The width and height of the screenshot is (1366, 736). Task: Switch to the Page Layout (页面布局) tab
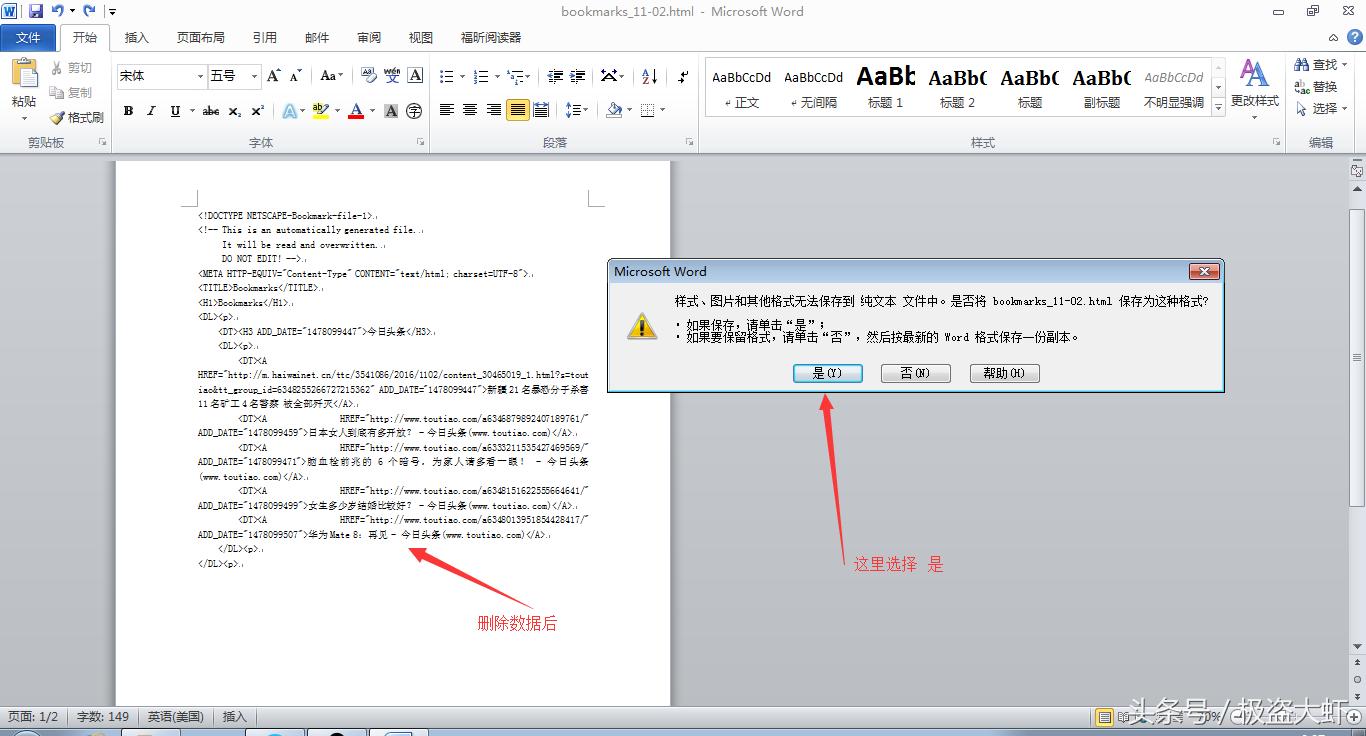[x=201, y=38]
